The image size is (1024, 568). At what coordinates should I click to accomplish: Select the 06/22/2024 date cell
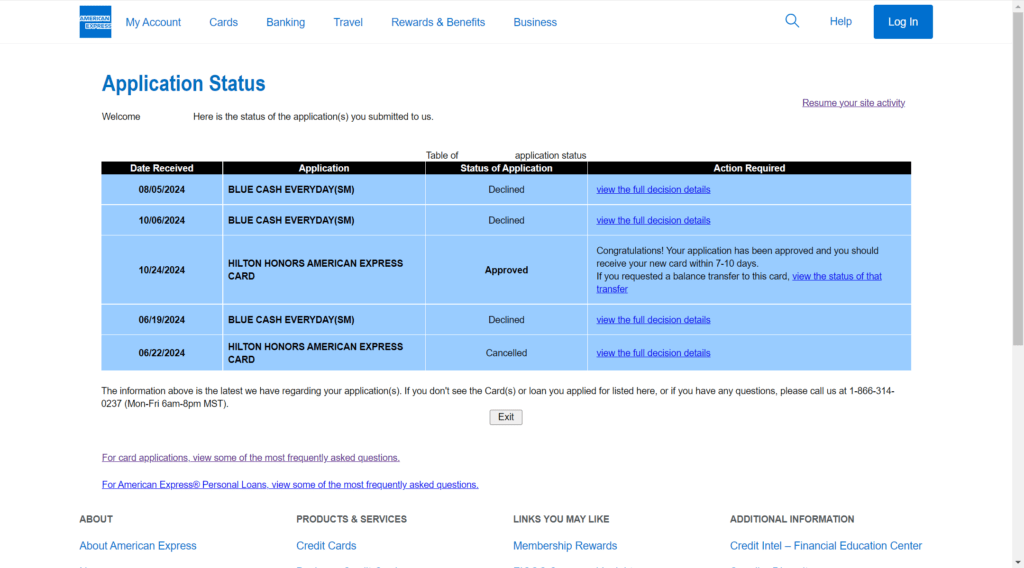pyautogui.click(x=161, y=353)
